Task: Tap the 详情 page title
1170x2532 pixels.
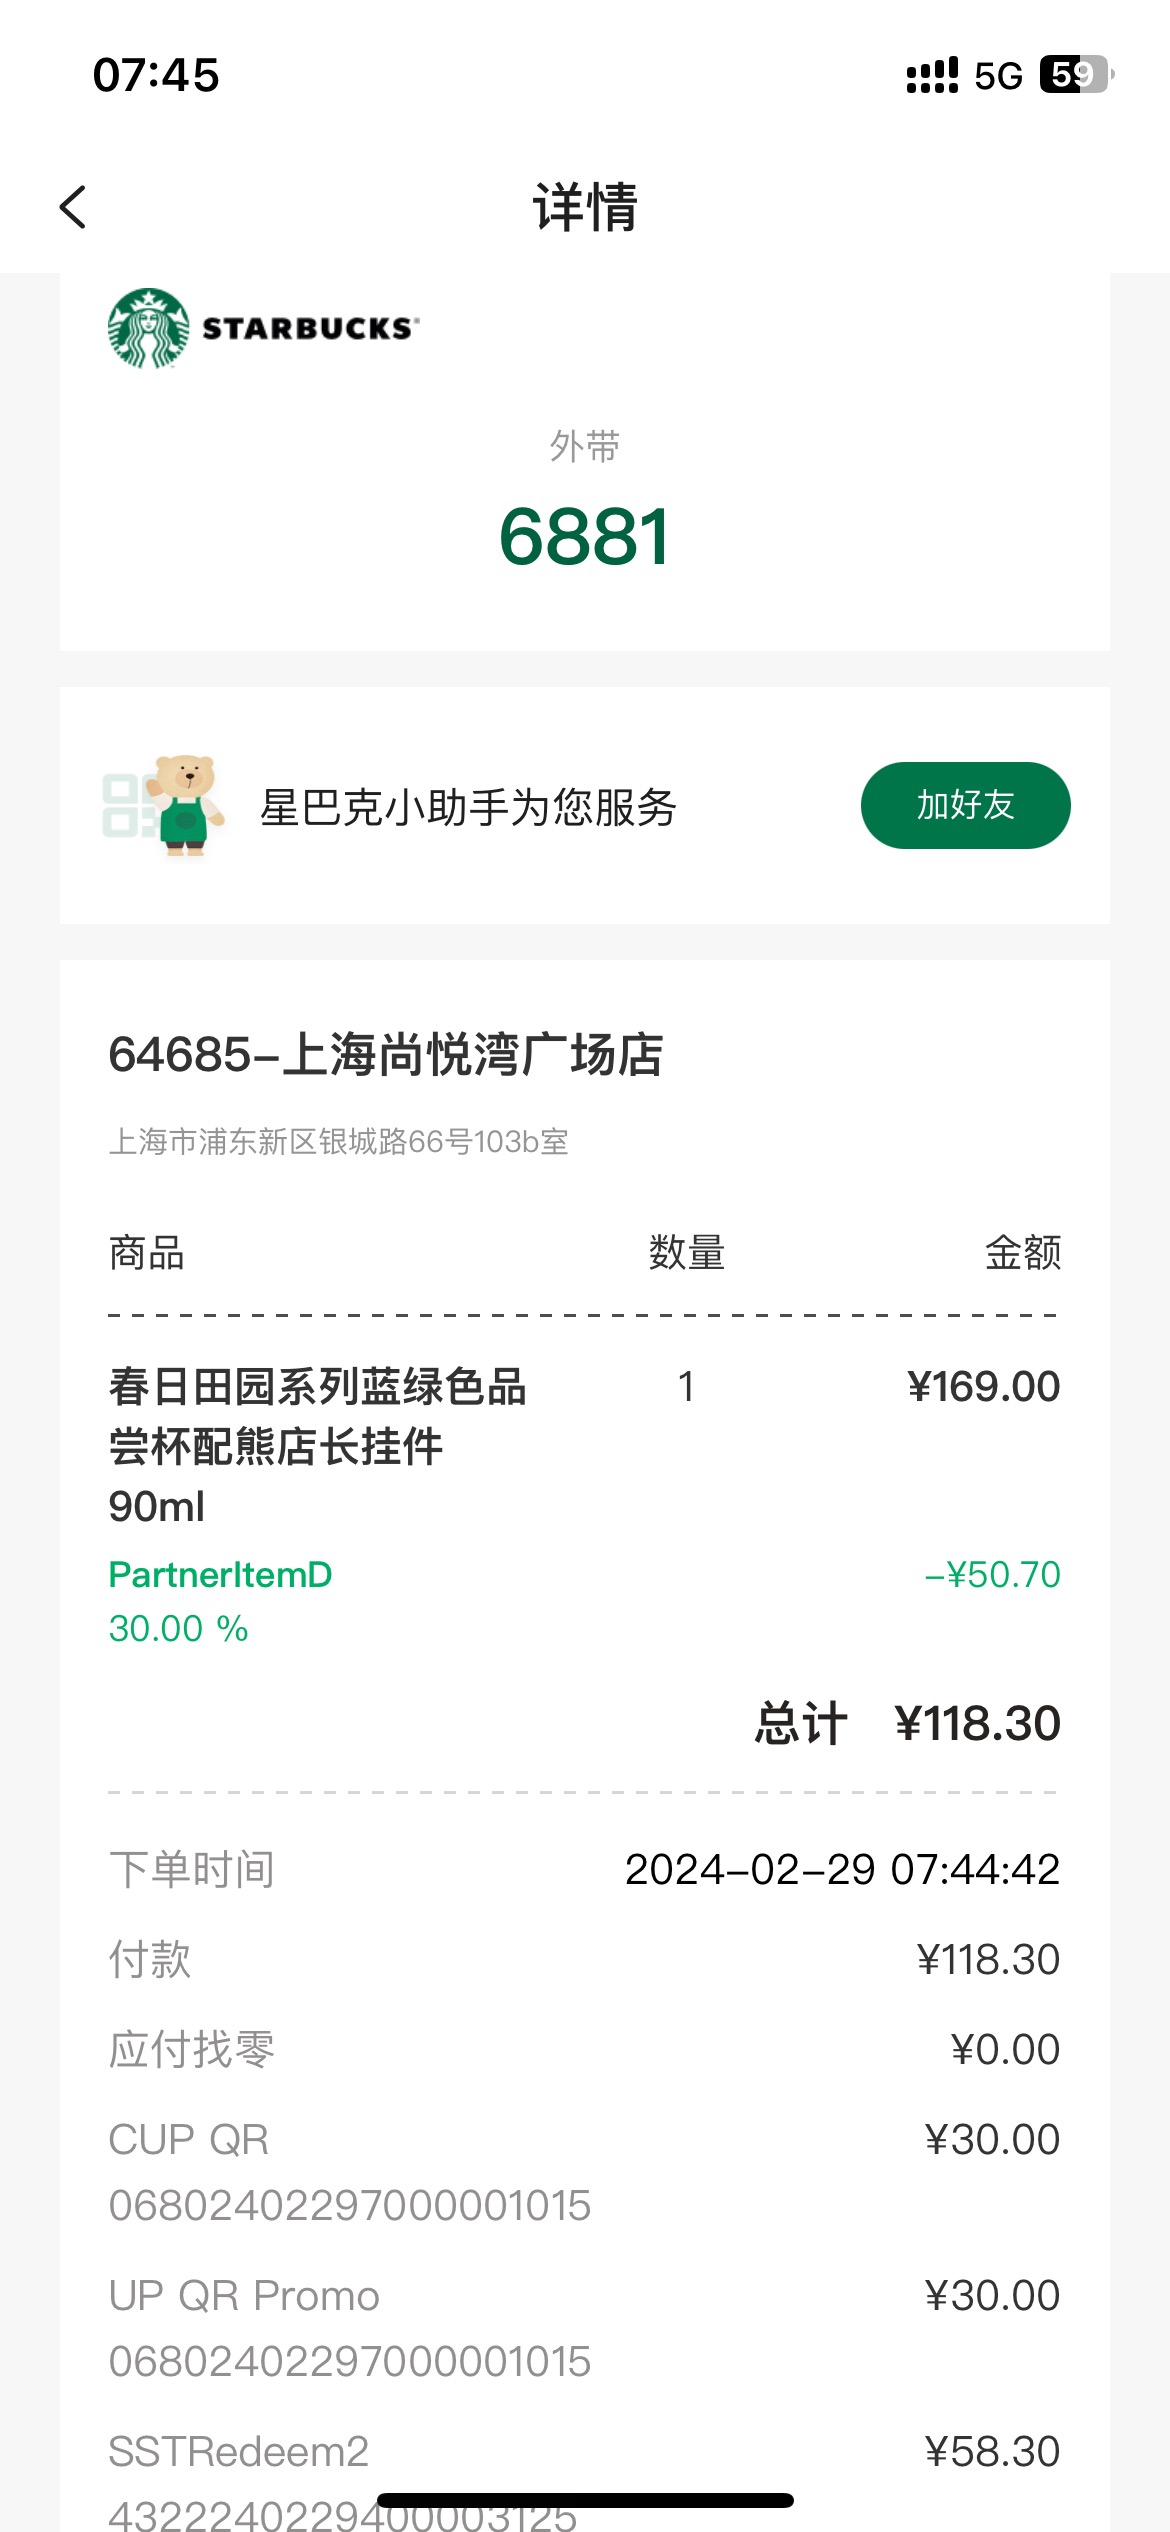Action: click(585, 207)
